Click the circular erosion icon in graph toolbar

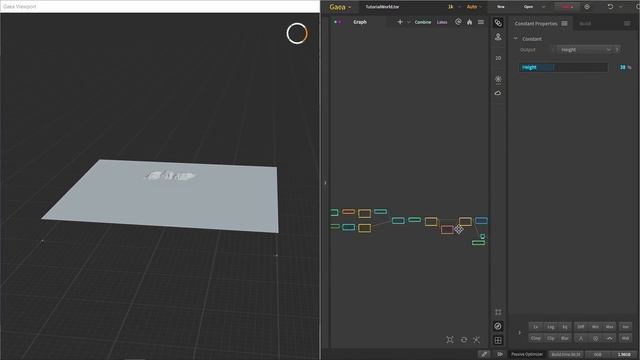pos(458,22)
